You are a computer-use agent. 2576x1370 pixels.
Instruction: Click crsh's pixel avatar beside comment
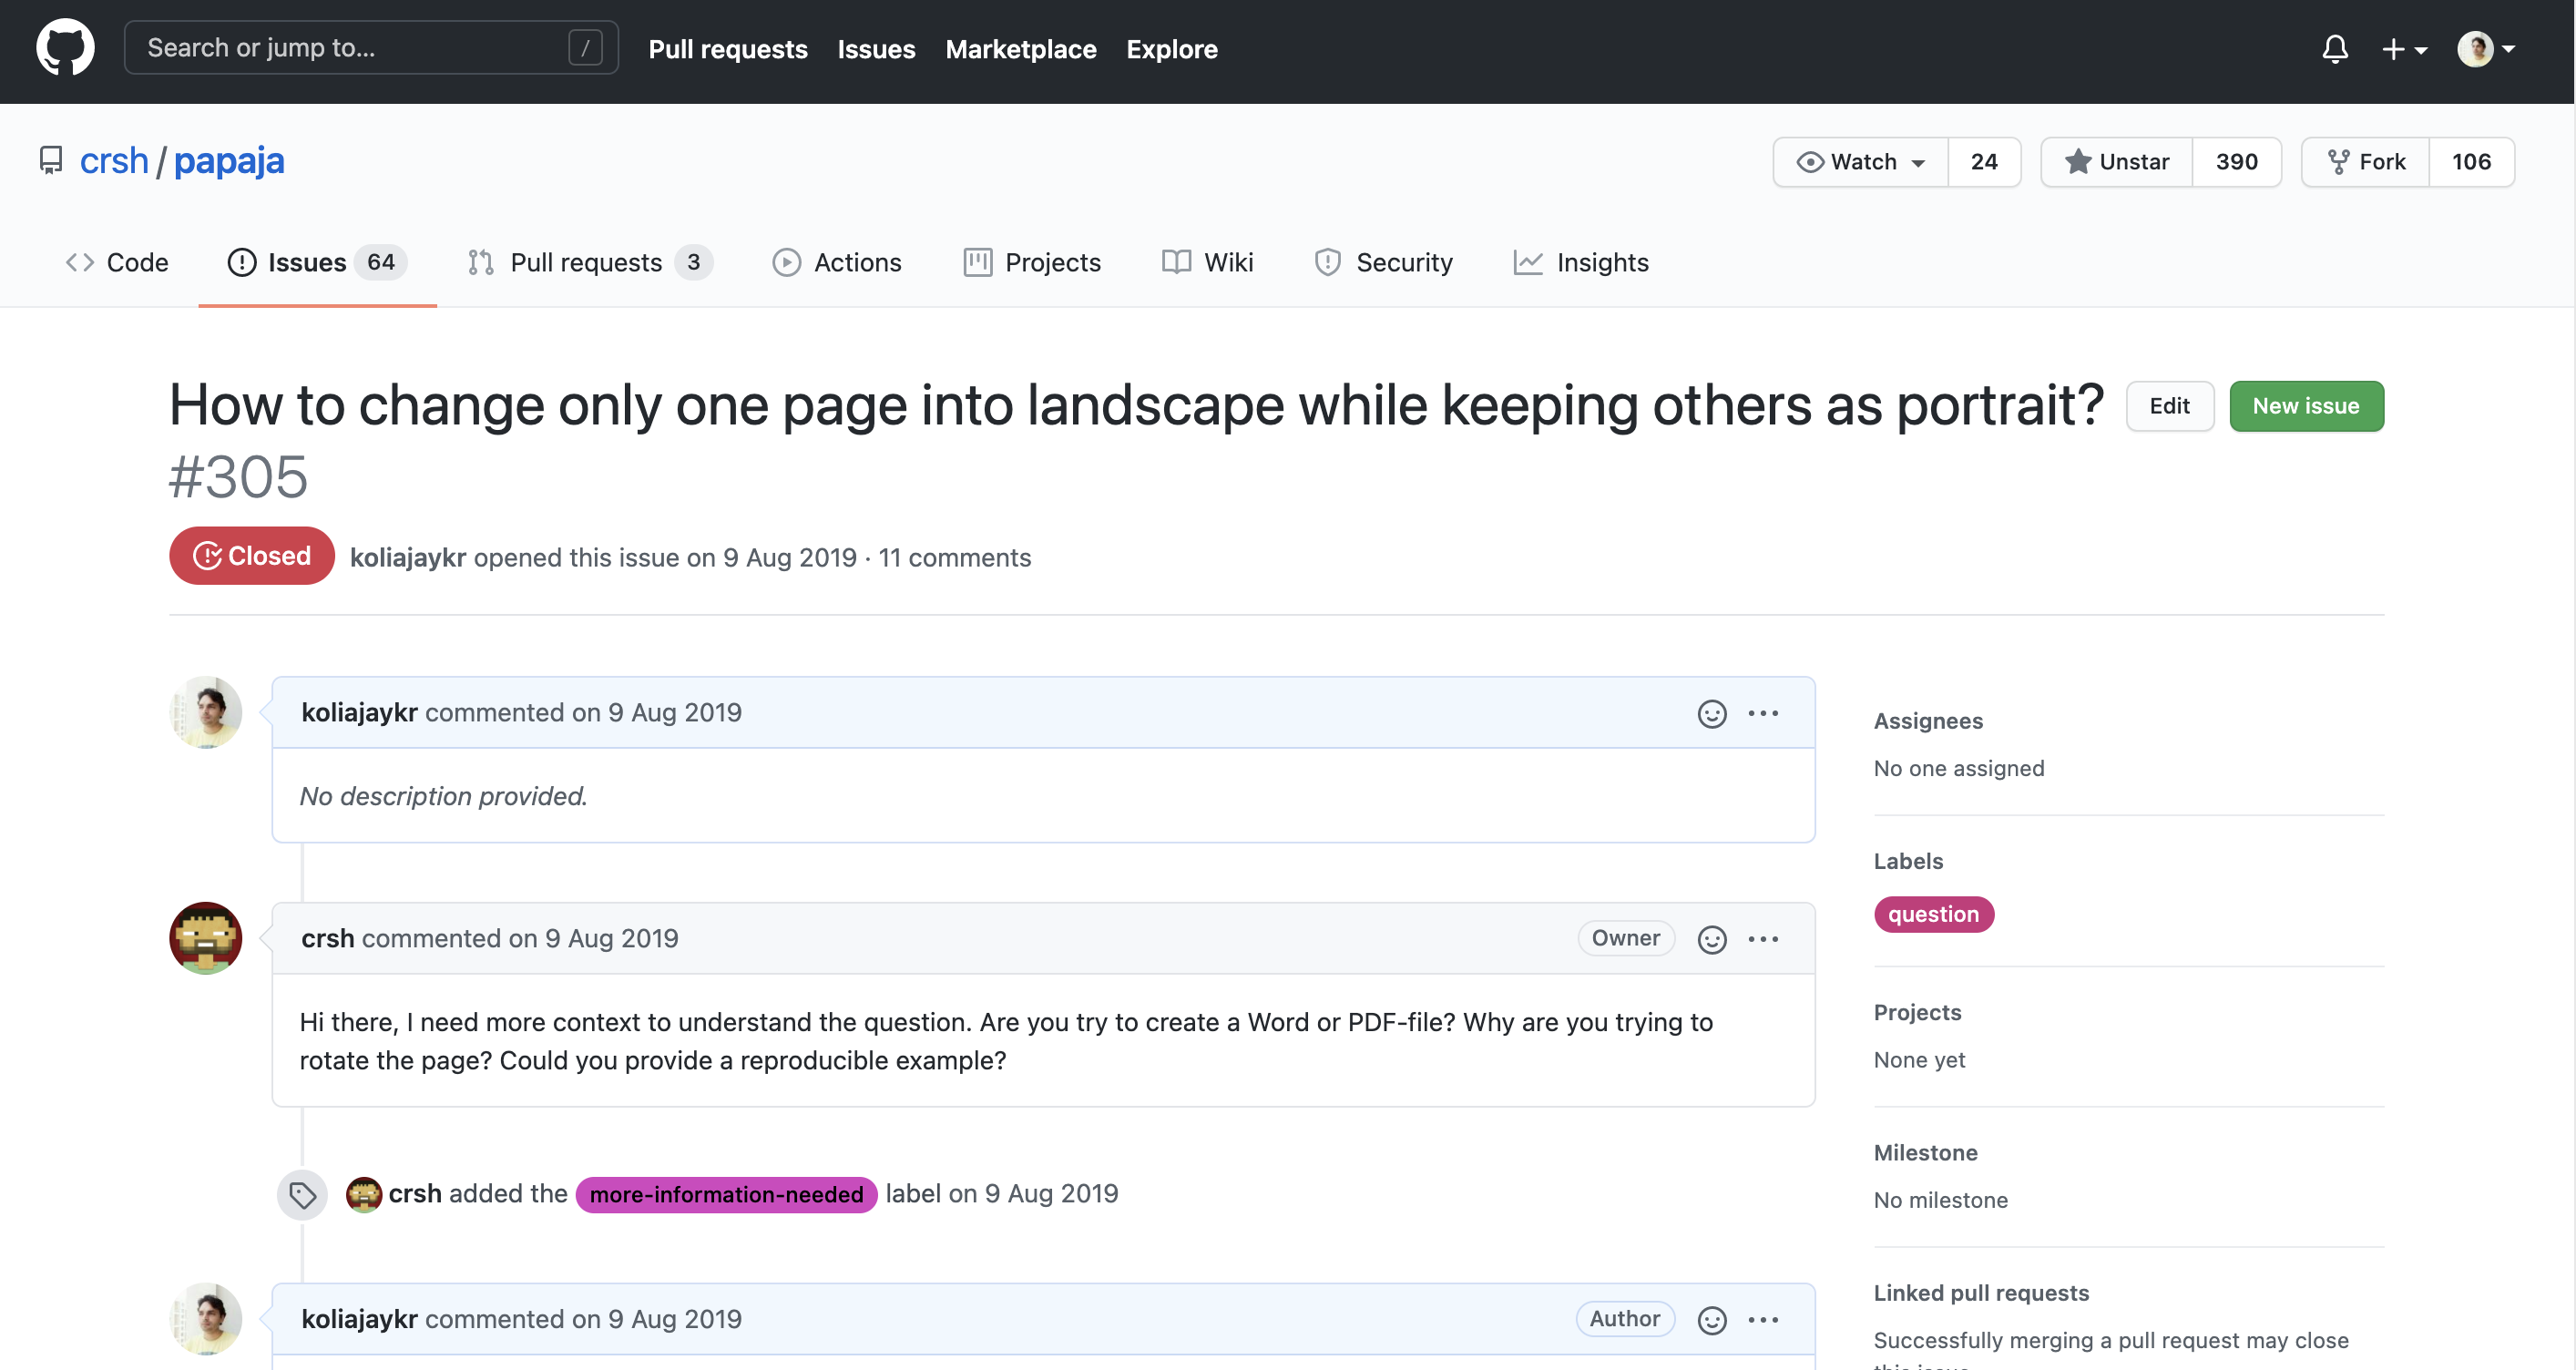(205, 938)
